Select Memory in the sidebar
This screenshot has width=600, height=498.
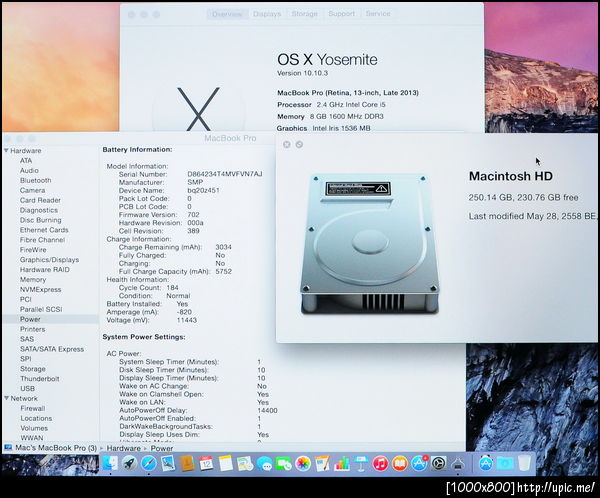tap(33, 279)
